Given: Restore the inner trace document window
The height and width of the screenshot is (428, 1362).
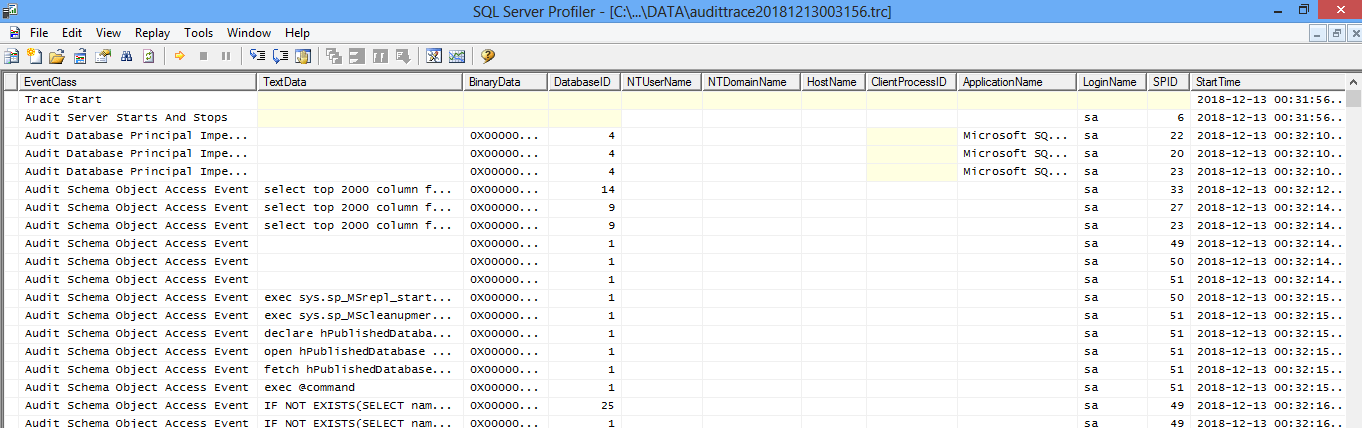Looking at the screenshot, I should point(1336,33).
